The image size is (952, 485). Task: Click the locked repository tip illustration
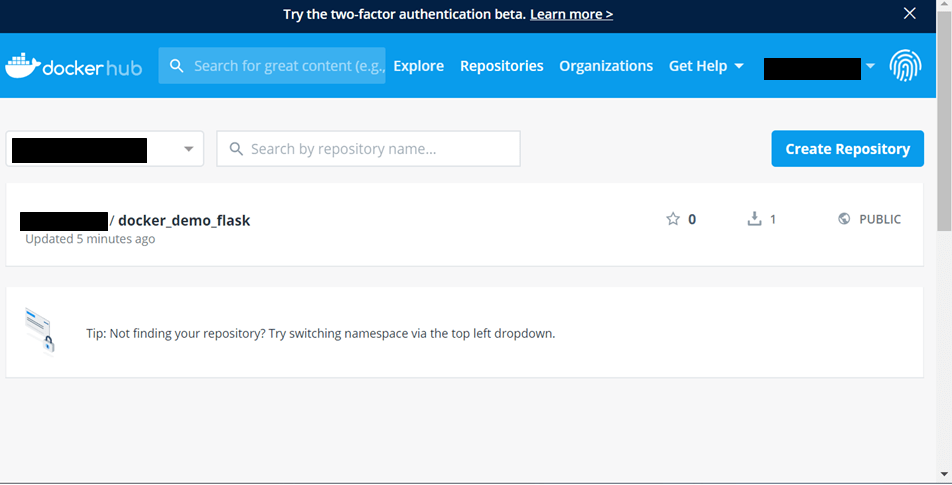(40, 330)
